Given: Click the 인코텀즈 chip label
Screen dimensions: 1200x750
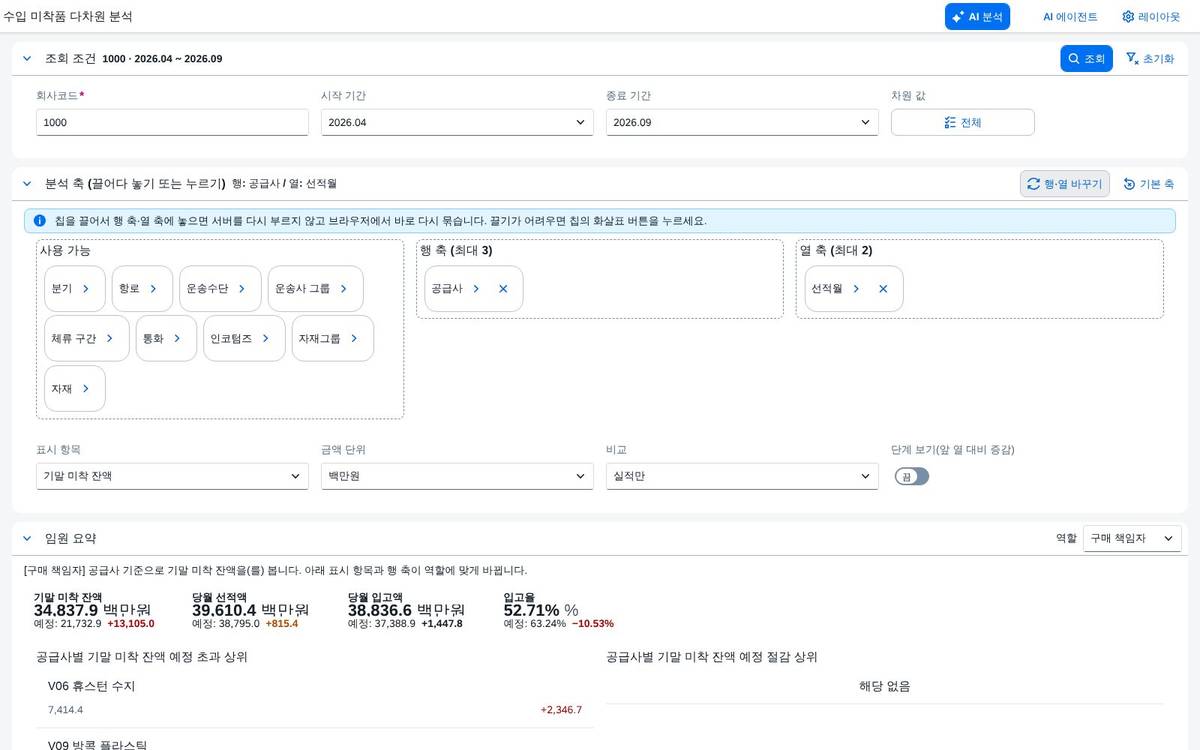Looking at the screenshot, I should pos(231,338).
